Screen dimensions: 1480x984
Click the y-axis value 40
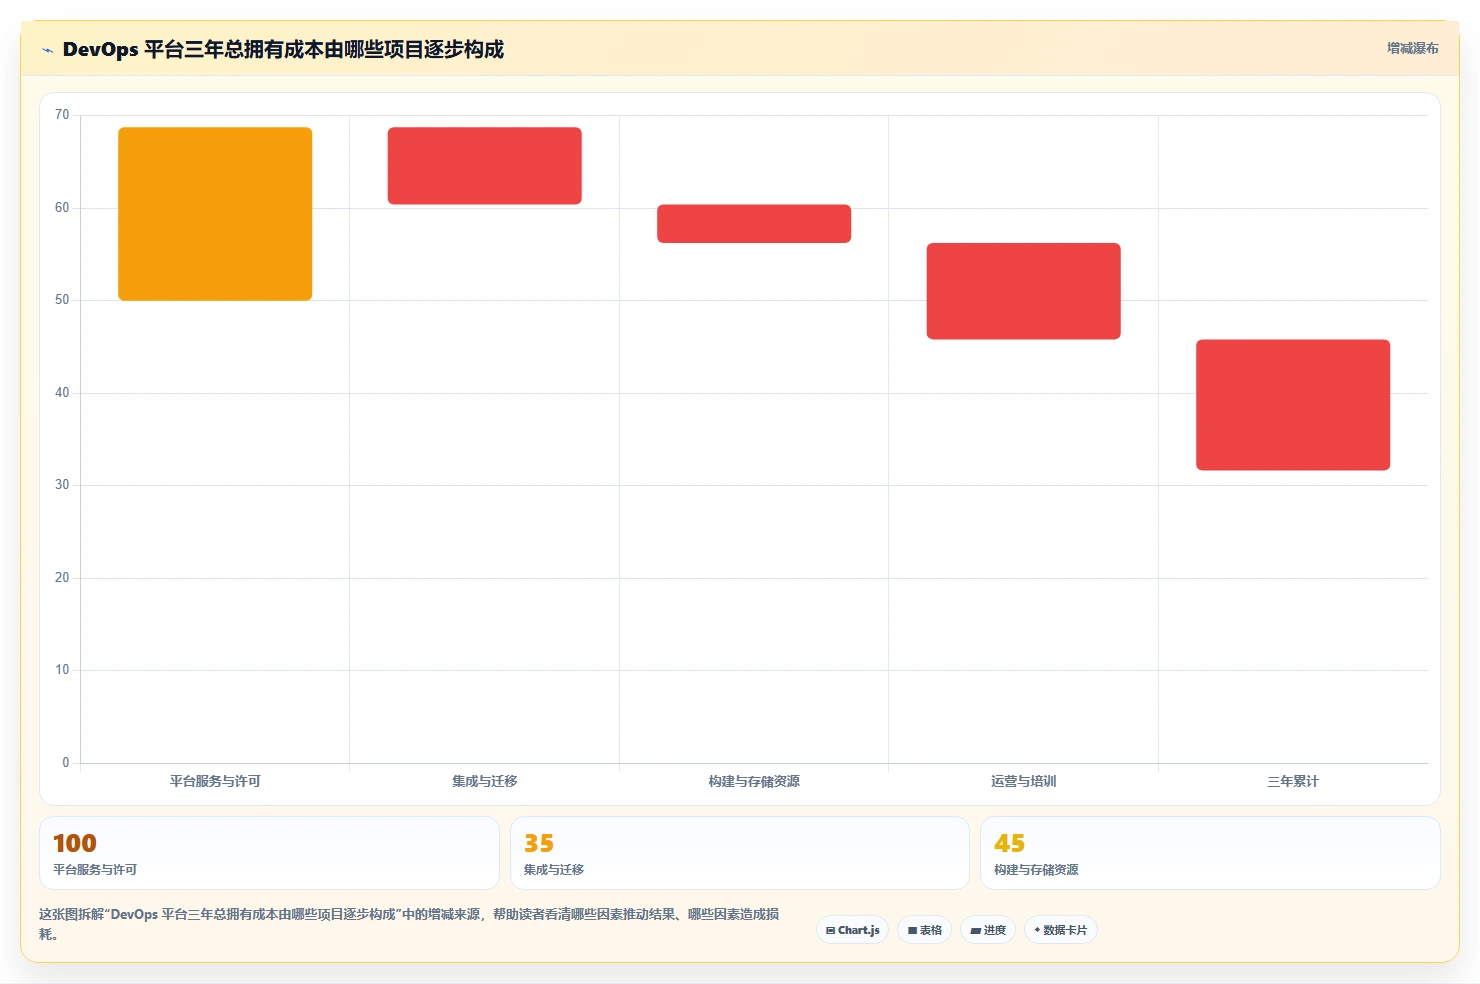[x=62, y=393]
